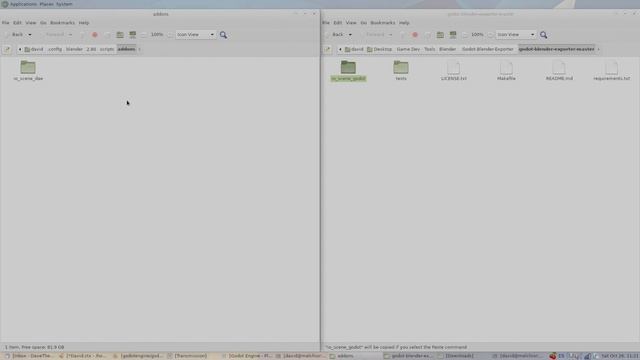Click red stop button in addons window
640x360 pixels.
tap(95, 35)
